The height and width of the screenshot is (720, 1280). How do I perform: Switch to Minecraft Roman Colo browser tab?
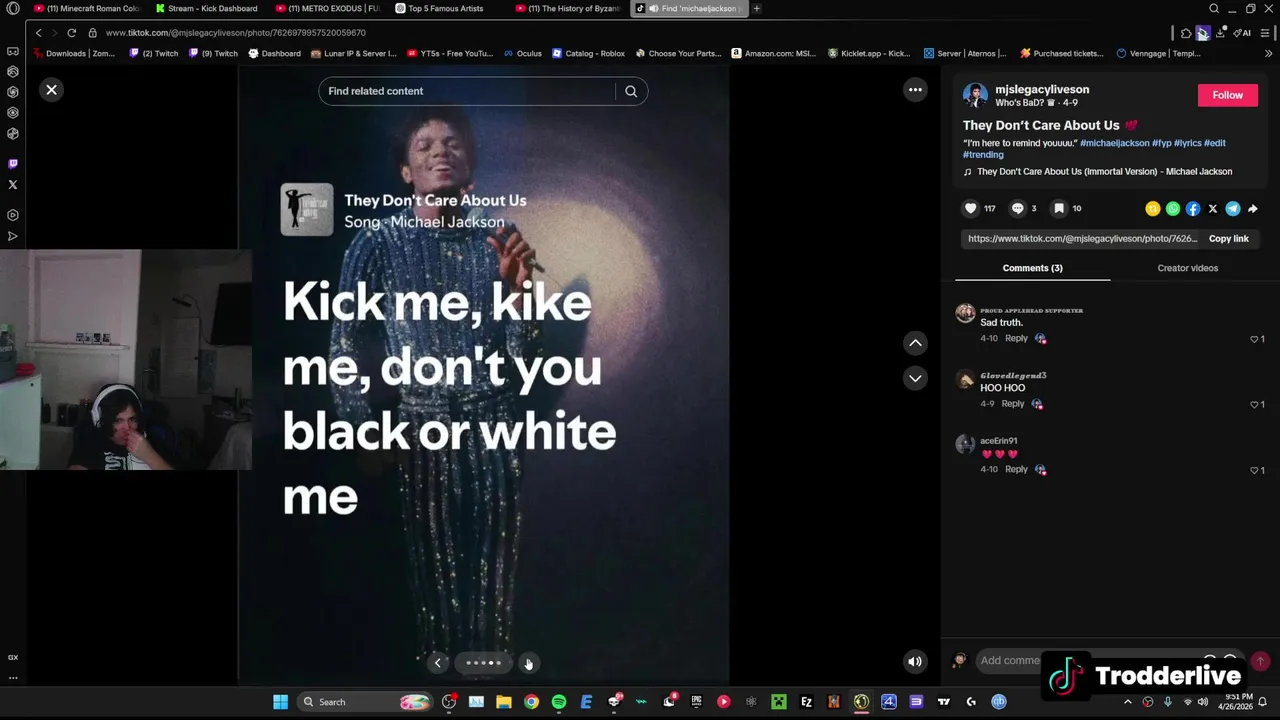86,8
